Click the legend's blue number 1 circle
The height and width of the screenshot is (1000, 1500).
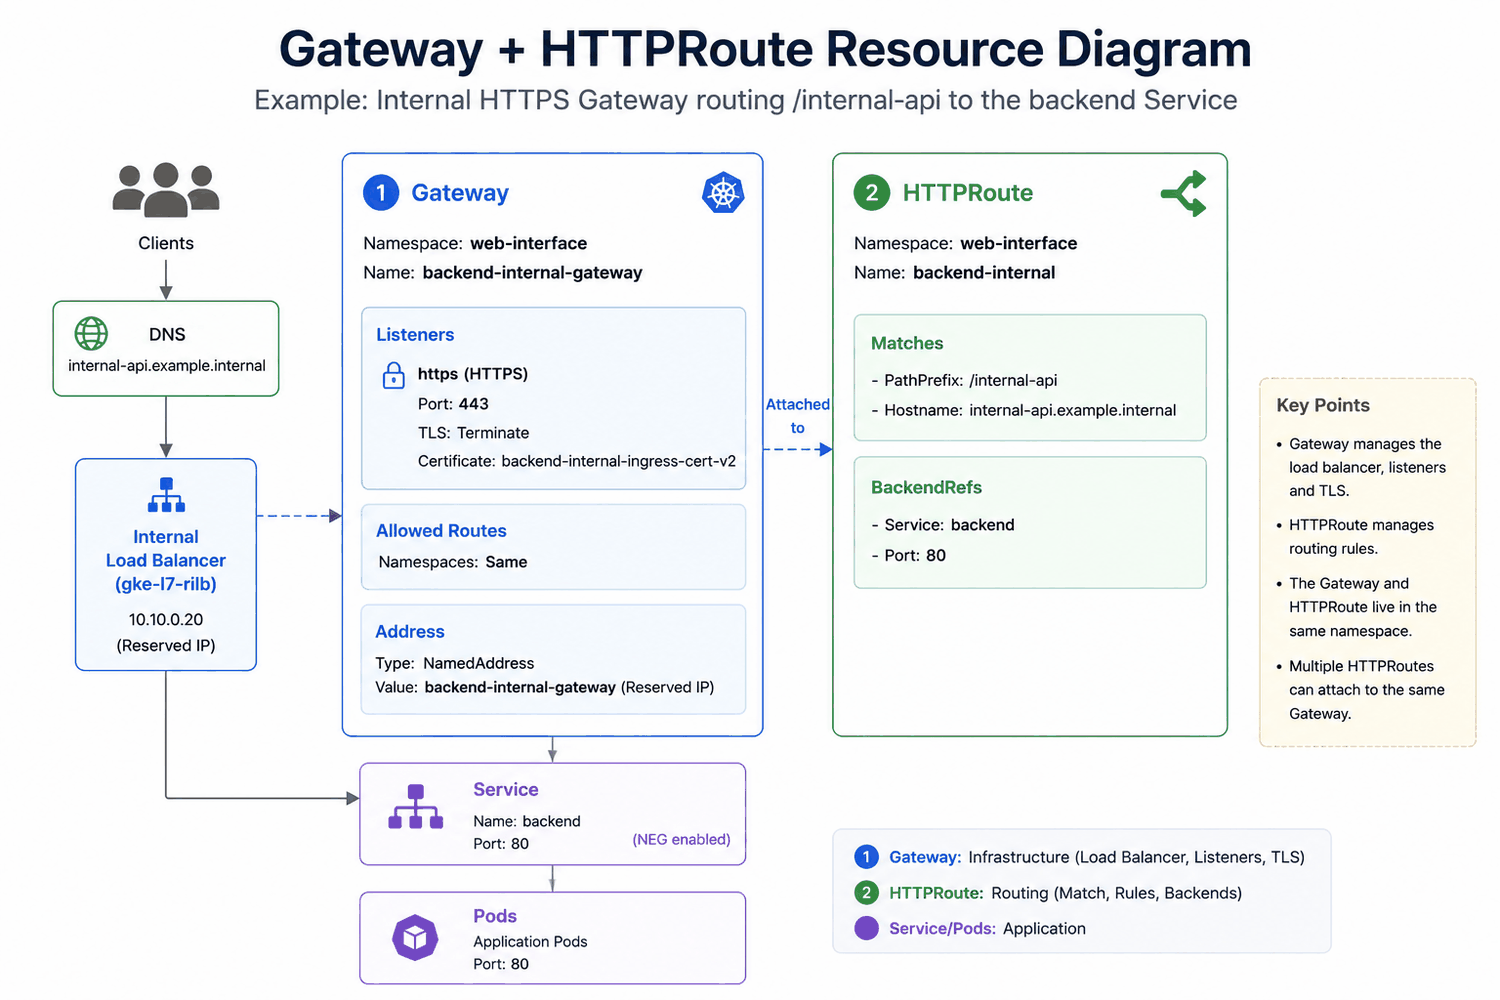pyautogui.click(x=866, y=857)
